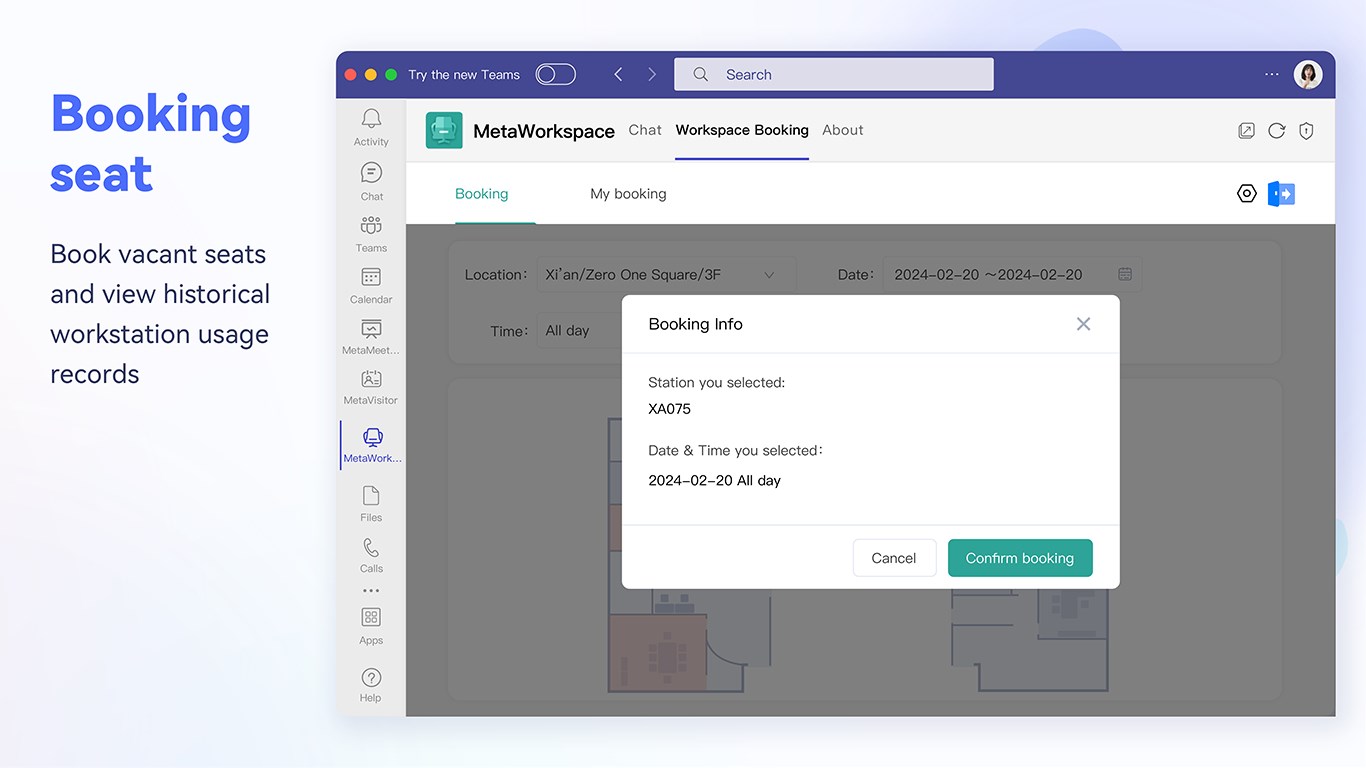
Task: Open Help in the sidebar
Action: [371, 685]
